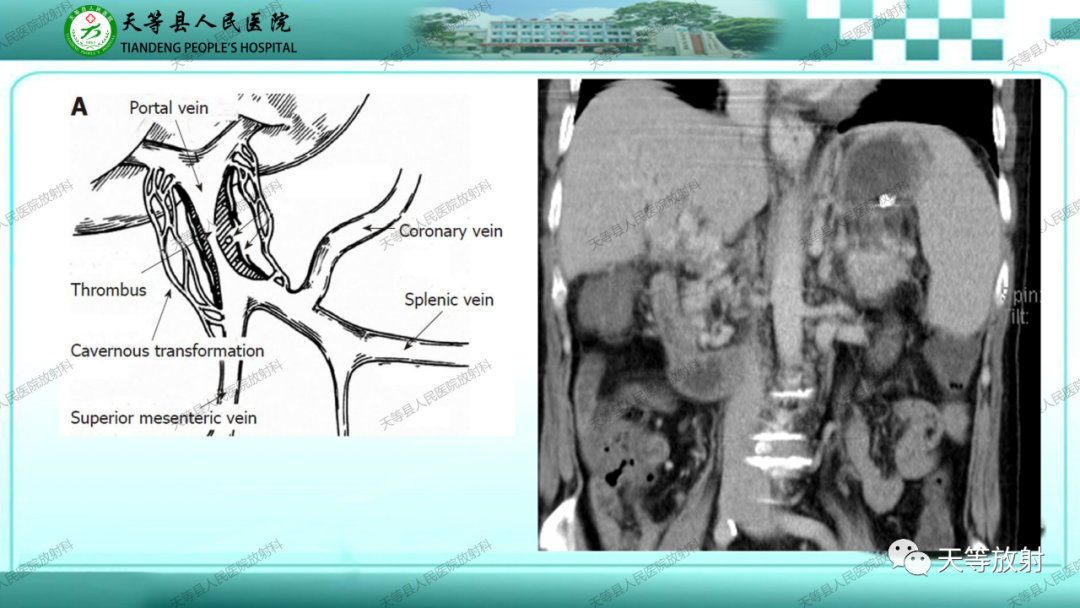Select the Cavernous transformation label
1080x608 pixels.
(x=167, y=350)
